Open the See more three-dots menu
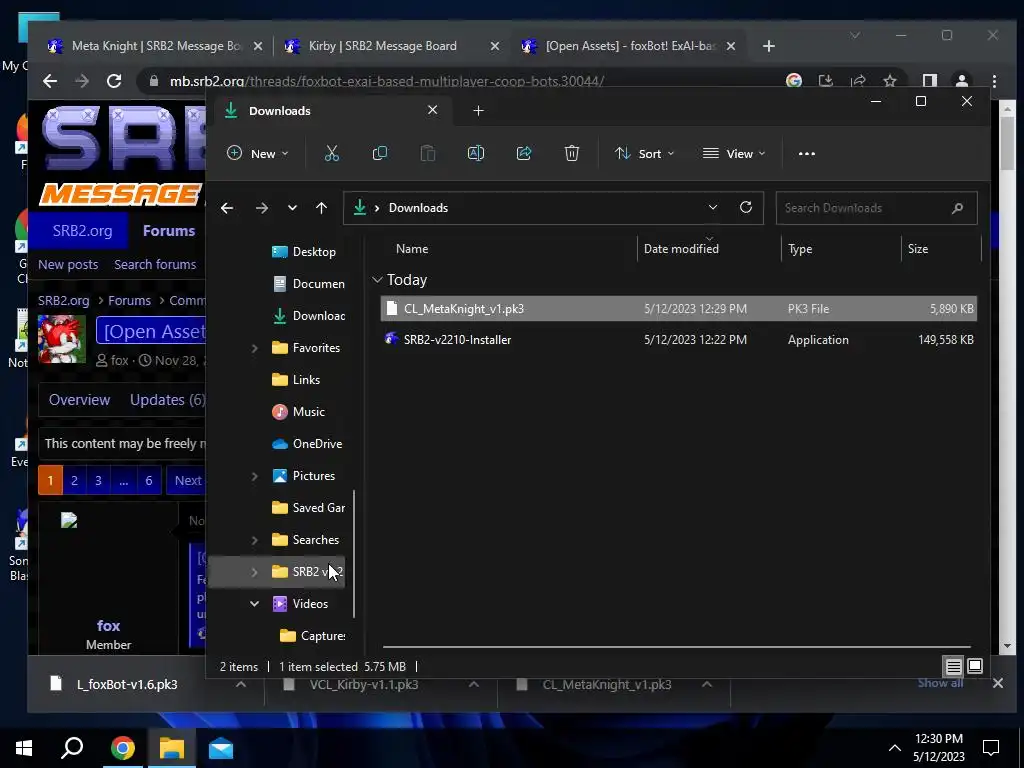The height and width of the screenshot is (768, 1024). (807, 153)
